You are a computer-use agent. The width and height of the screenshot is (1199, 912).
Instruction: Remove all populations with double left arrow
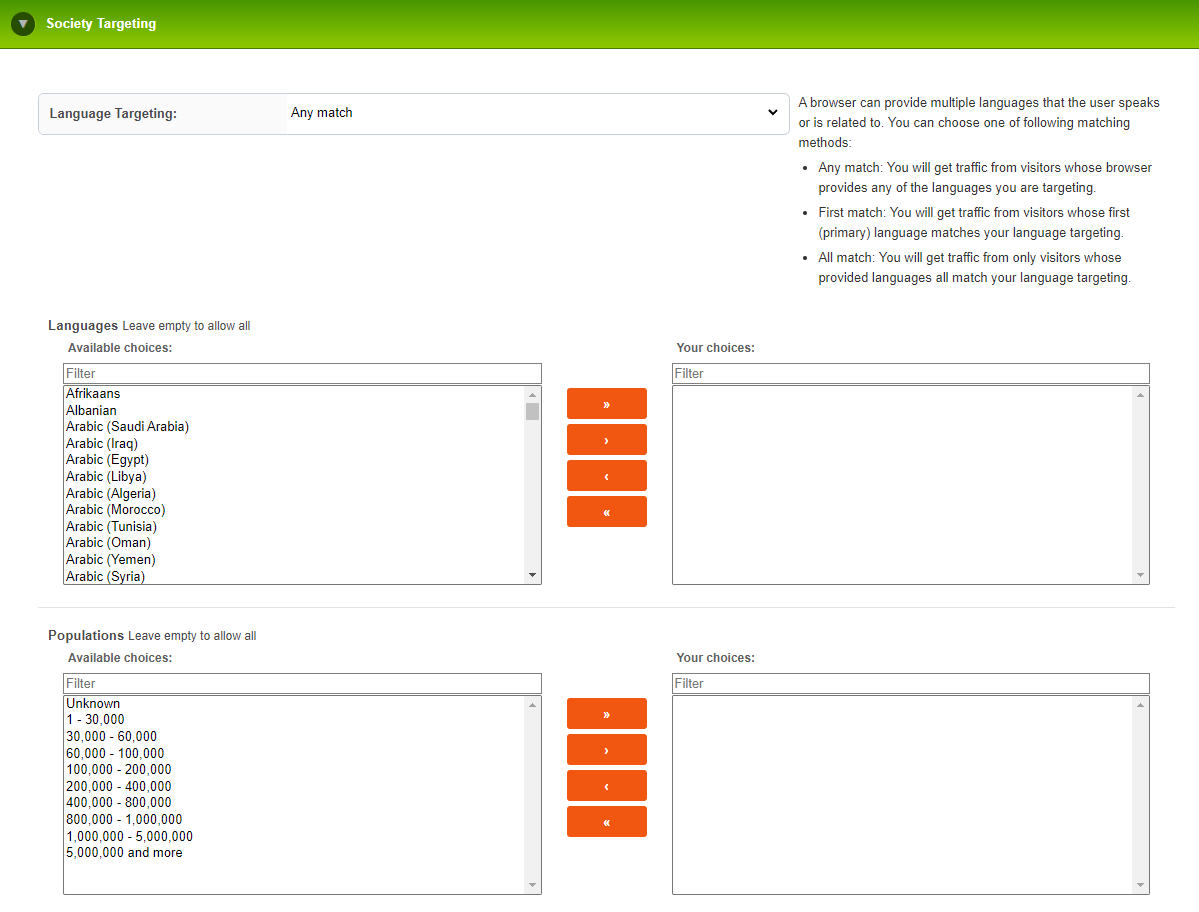[x=606, y=821]
